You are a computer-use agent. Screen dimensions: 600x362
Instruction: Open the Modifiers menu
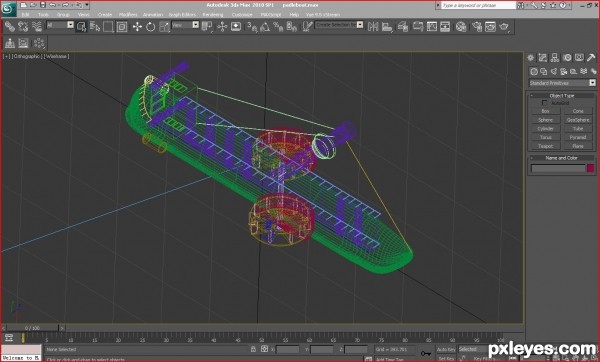128,15
